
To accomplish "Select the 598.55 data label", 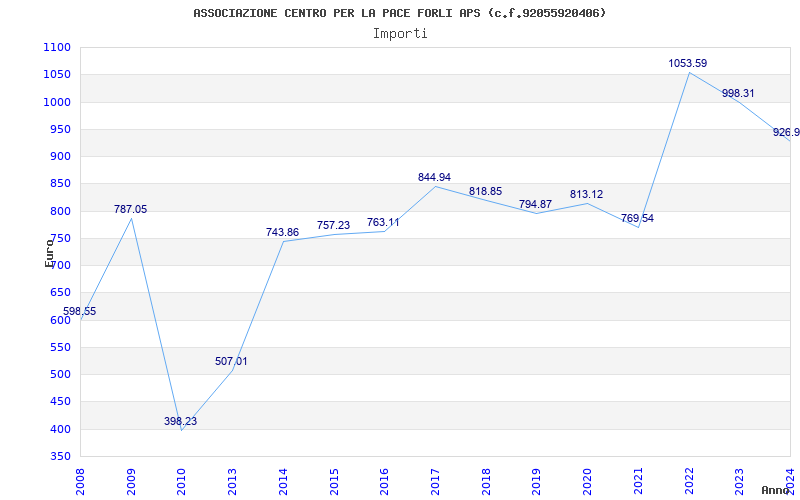I will [80, 311].
